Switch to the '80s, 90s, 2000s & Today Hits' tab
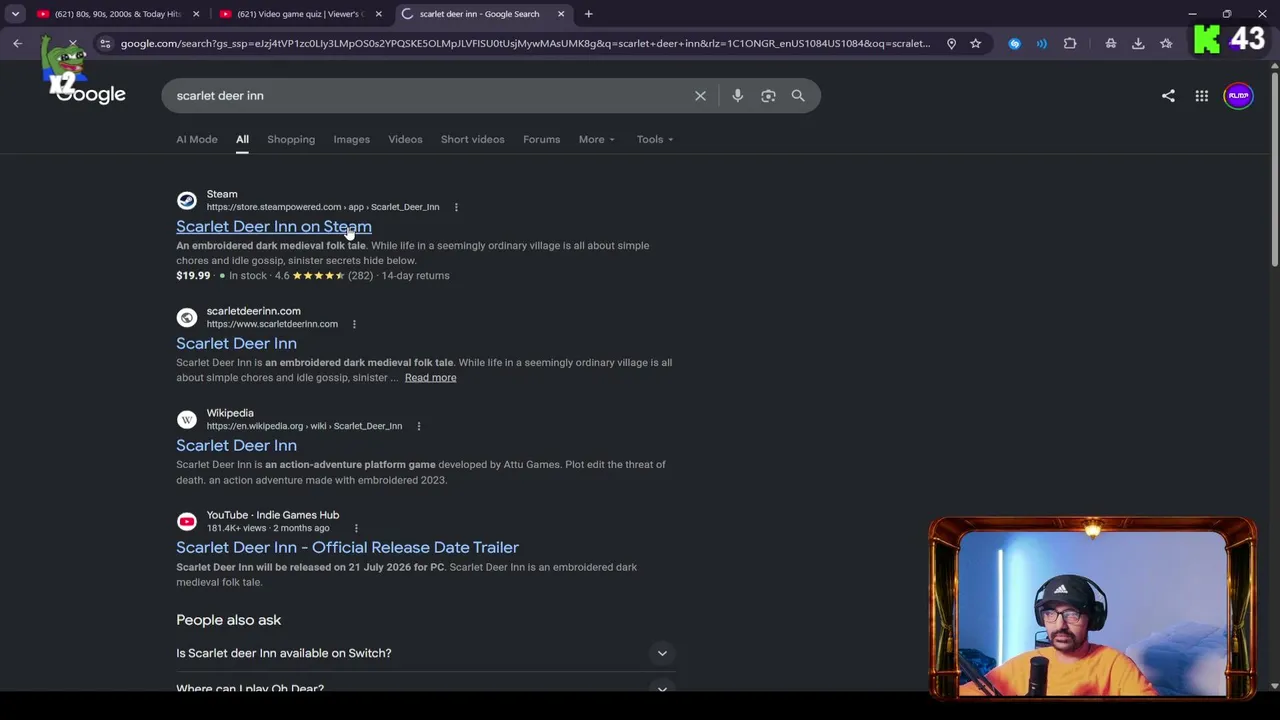The width and height of the screenshot is (1280, 720). pyautogui.click(x=116, y=14)
